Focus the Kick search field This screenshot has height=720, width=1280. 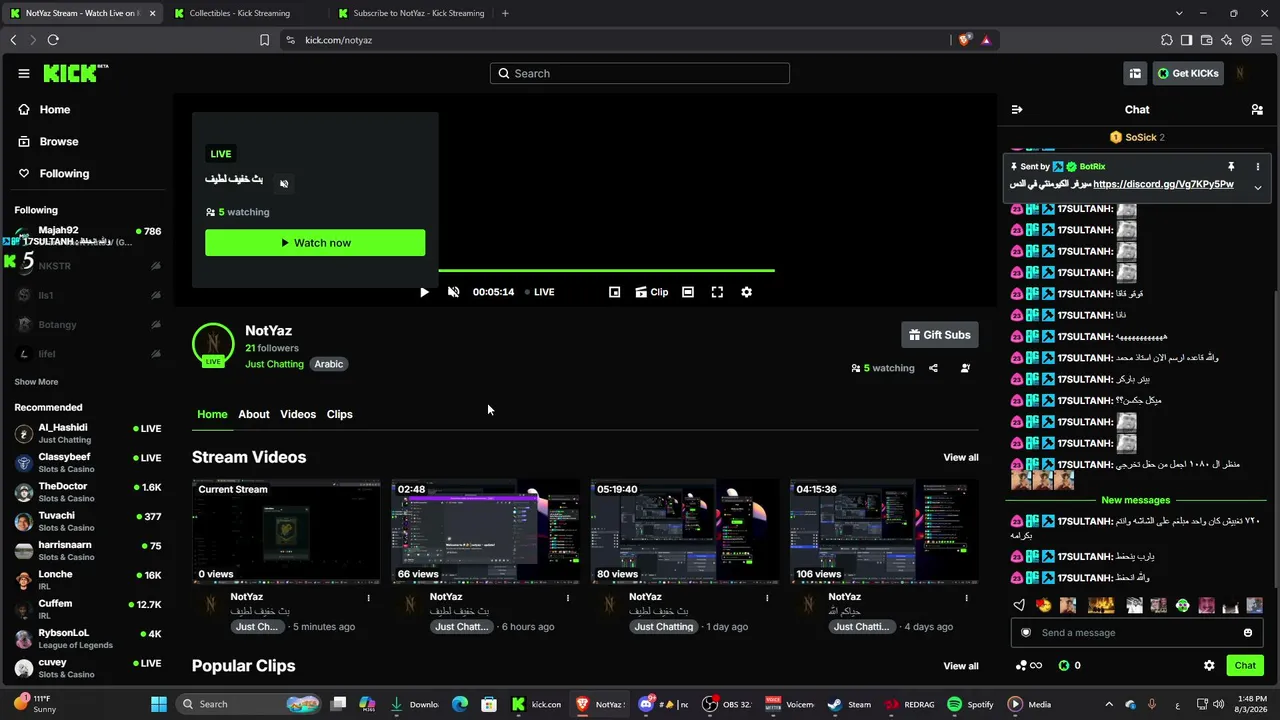coord(640,73)
